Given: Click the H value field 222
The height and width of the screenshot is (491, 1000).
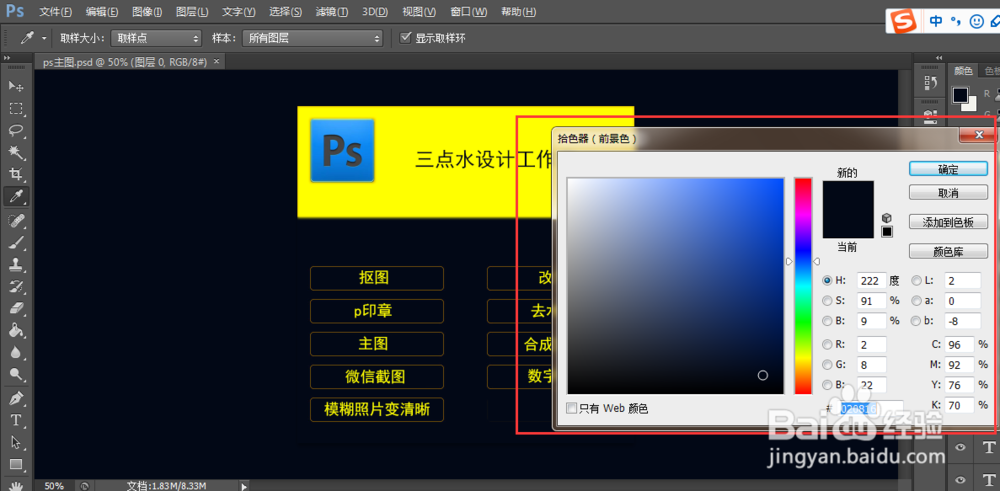Looking at the screenshot, I should point(871,280).
